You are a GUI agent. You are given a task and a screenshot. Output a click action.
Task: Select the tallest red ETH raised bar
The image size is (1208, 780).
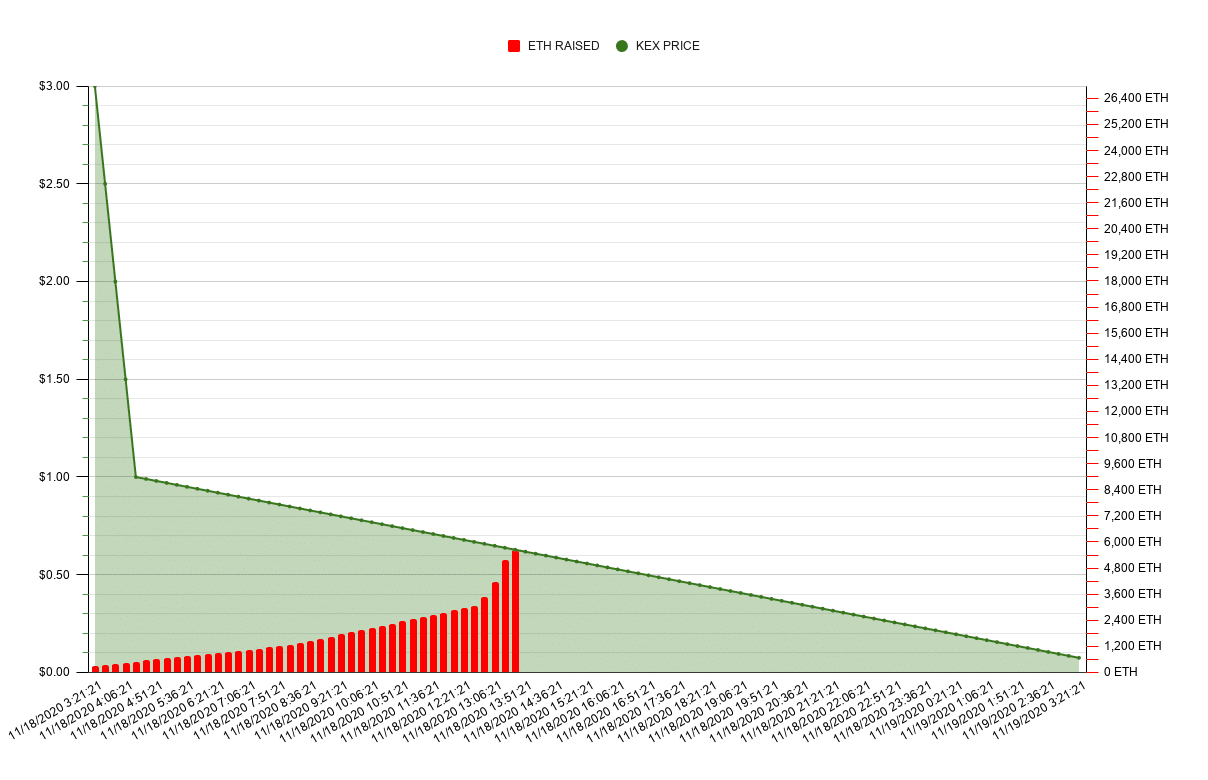(x=516, y=611)
